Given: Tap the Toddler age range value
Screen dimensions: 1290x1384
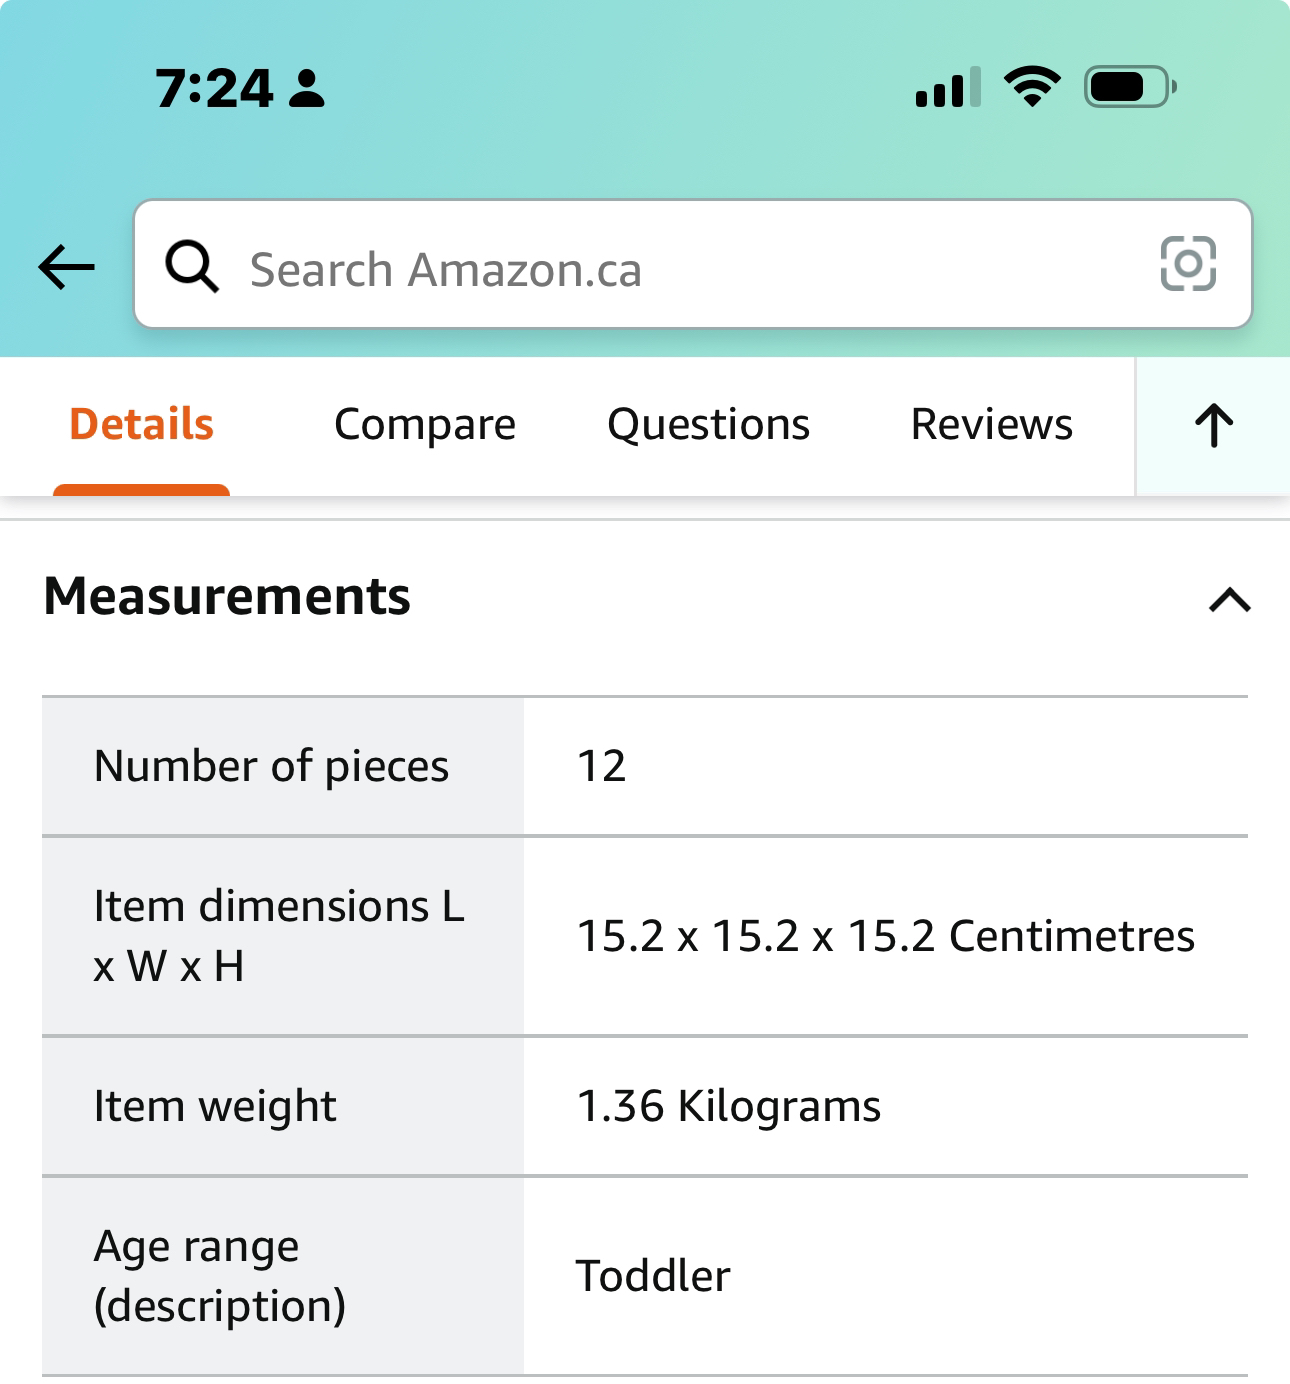Looking at the screenshot, I should (x=653, y=1276).
